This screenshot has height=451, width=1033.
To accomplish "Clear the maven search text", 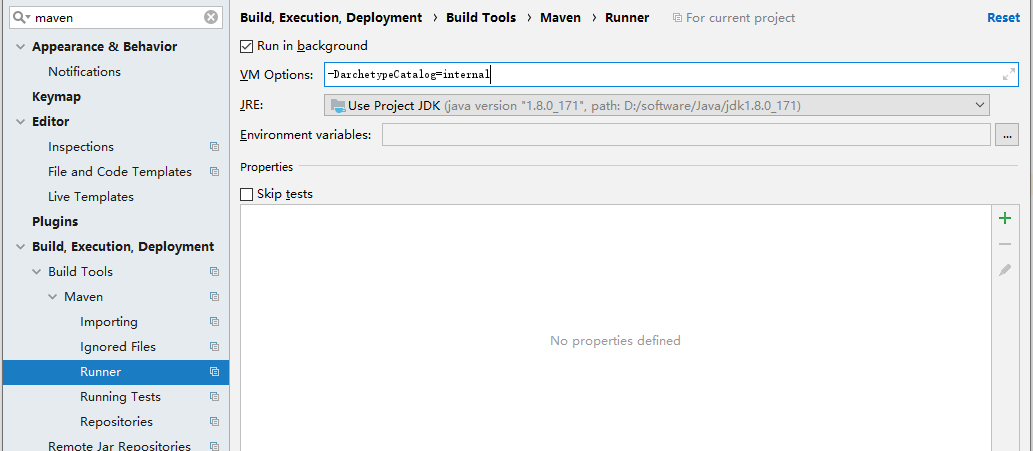I will [211, 18].
